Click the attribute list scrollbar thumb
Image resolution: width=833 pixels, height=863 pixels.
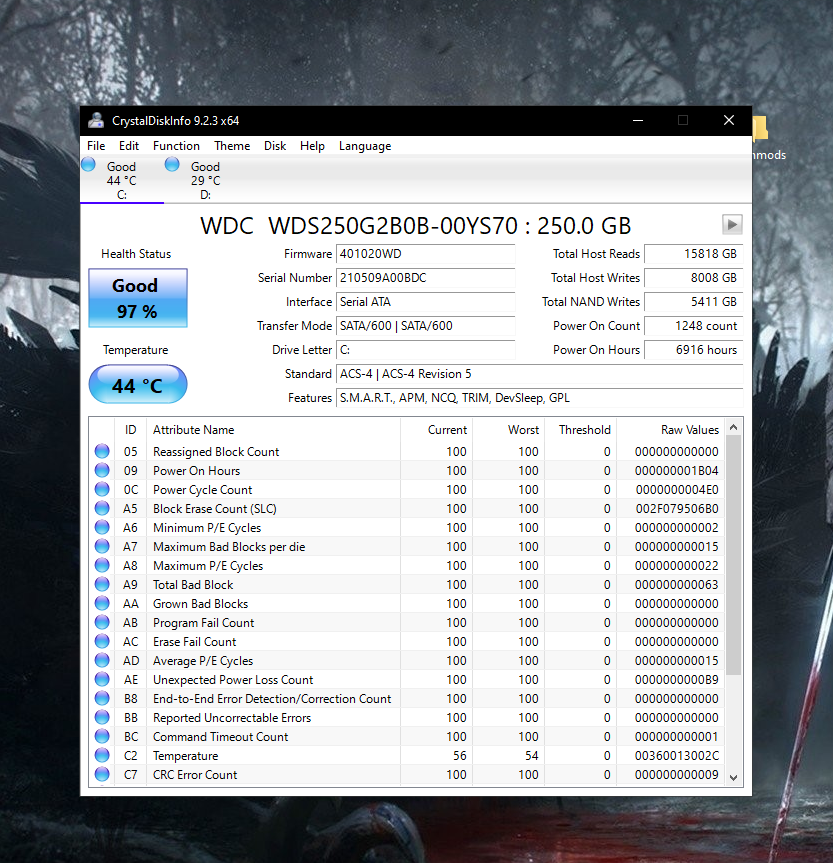[733, 555]
